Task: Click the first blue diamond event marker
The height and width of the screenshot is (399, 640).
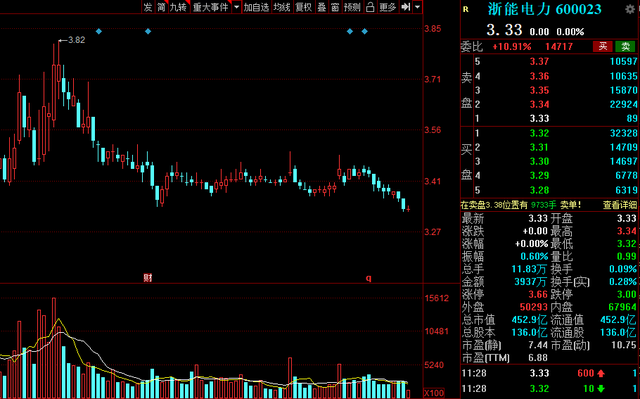Action: [x=99, y=31]
